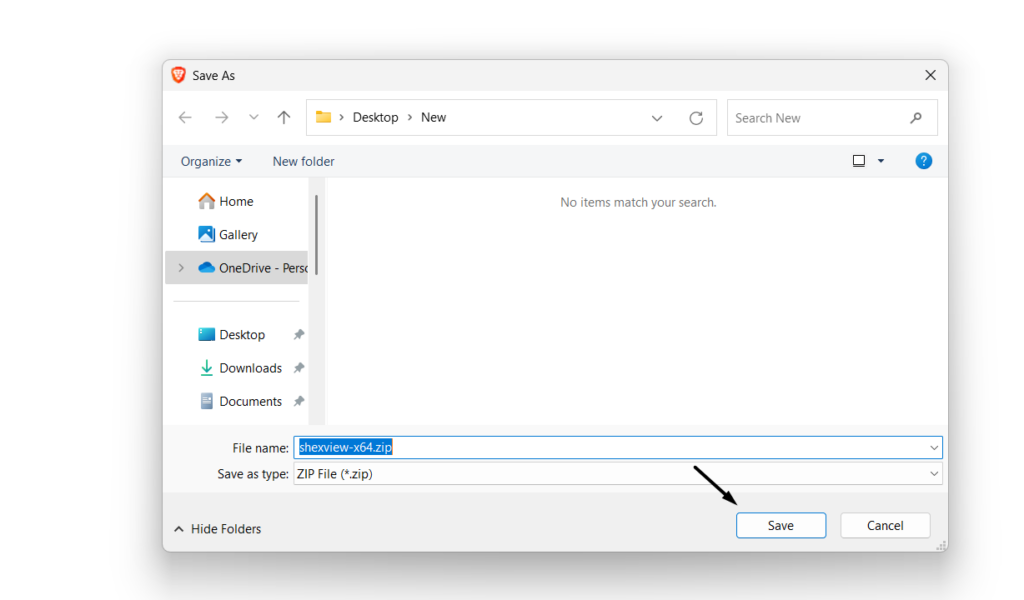Click the Back navigation arrow
Viewport: 1024px width, 600px height.
(x=185, y=118)
